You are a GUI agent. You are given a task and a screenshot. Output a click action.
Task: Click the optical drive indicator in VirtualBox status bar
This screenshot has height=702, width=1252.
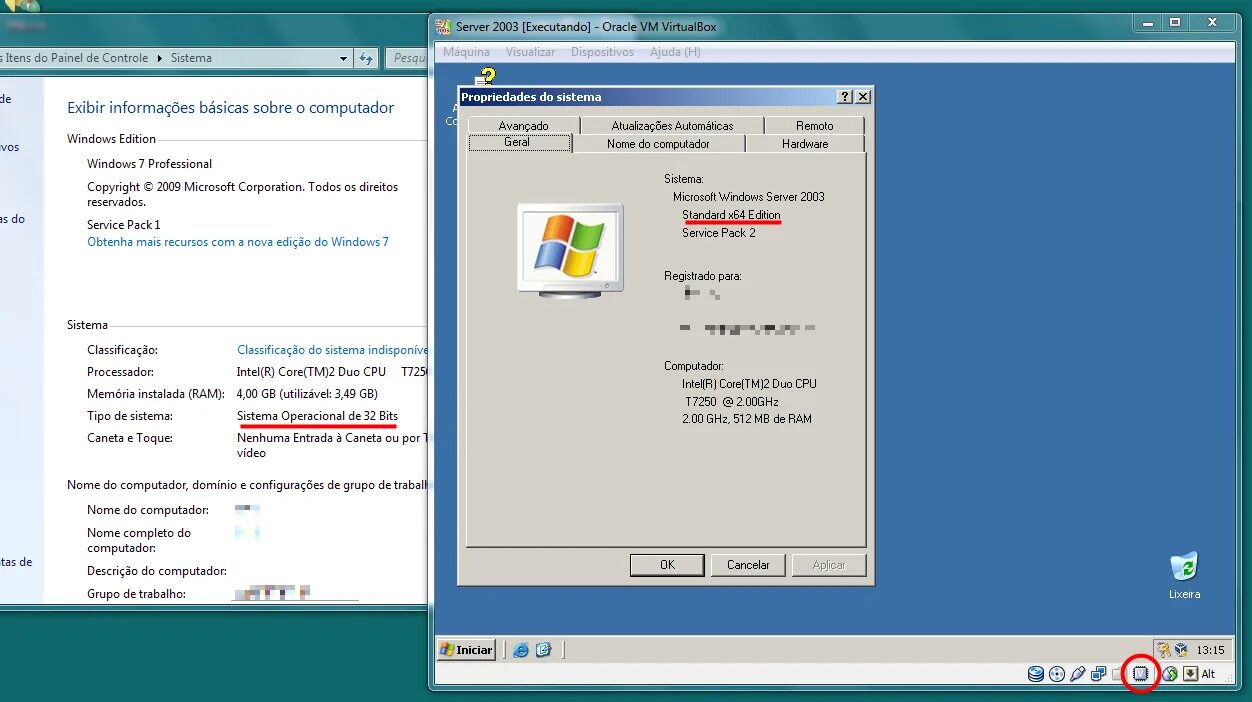(1057, 674)
